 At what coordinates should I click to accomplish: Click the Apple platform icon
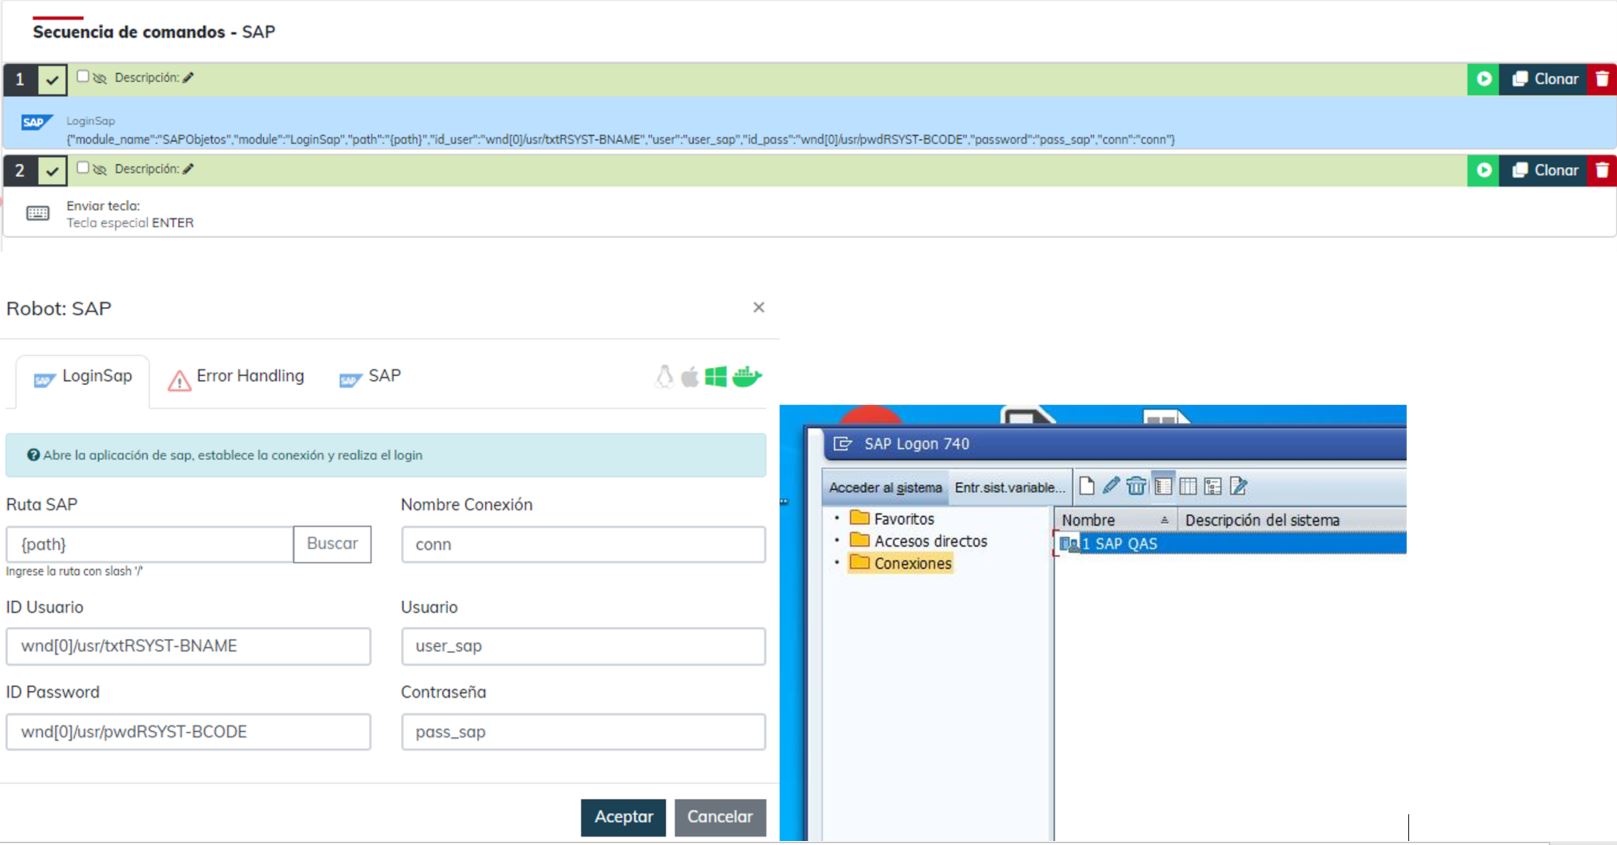click(690, 377)
